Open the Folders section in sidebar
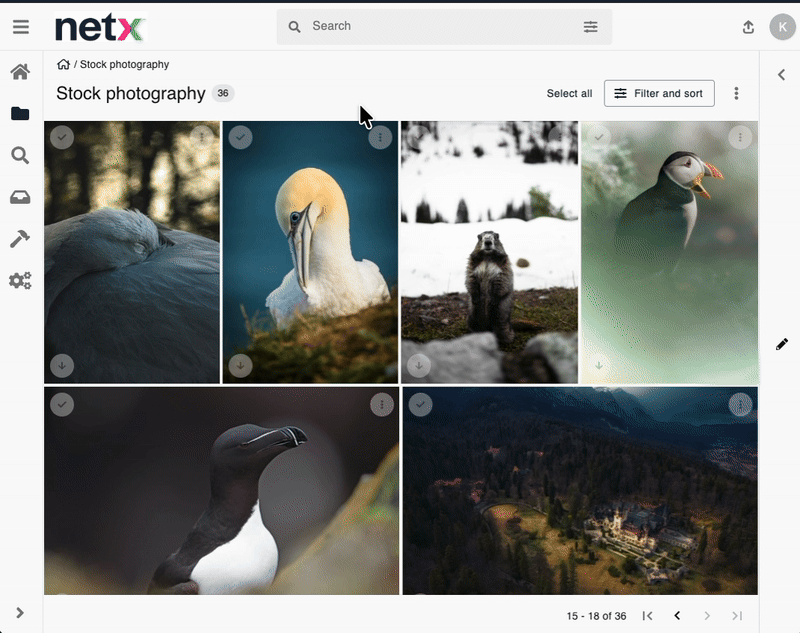The width and height of the screenshot is (800, 633). (x=20, y=114)
